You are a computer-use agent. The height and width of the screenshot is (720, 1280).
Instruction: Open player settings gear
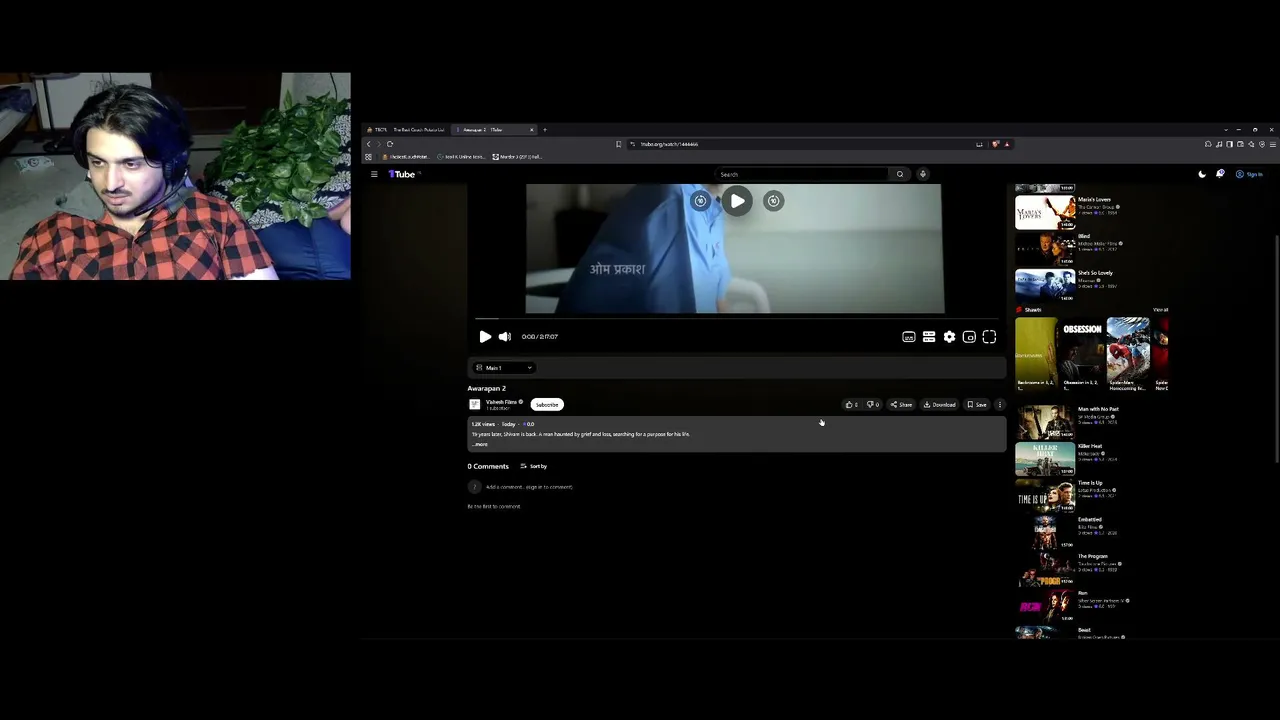coord(949,337)
